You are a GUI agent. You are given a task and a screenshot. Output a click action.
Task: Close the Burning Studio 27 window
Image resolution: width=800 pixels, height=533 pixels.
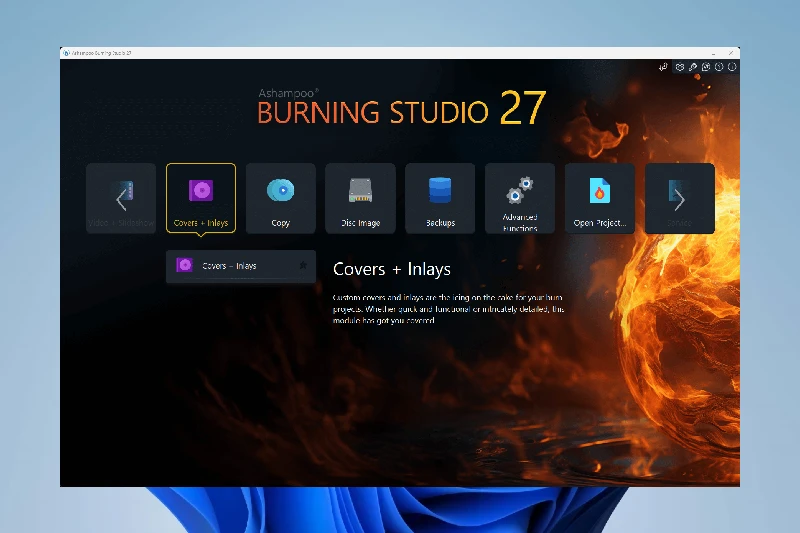731,53
